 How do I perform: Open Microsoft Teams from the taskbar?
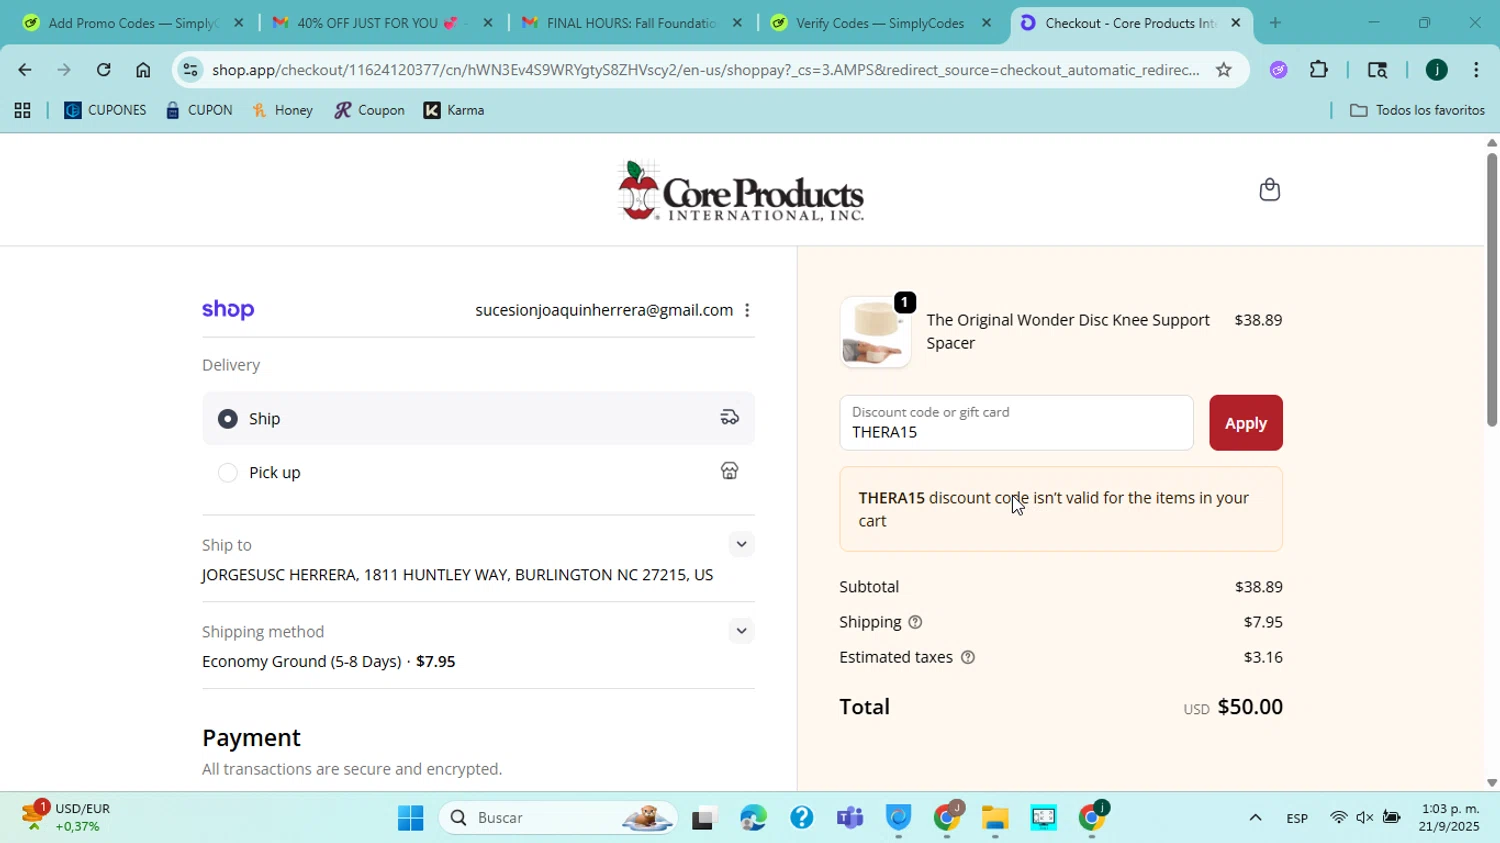click(850, 818)
